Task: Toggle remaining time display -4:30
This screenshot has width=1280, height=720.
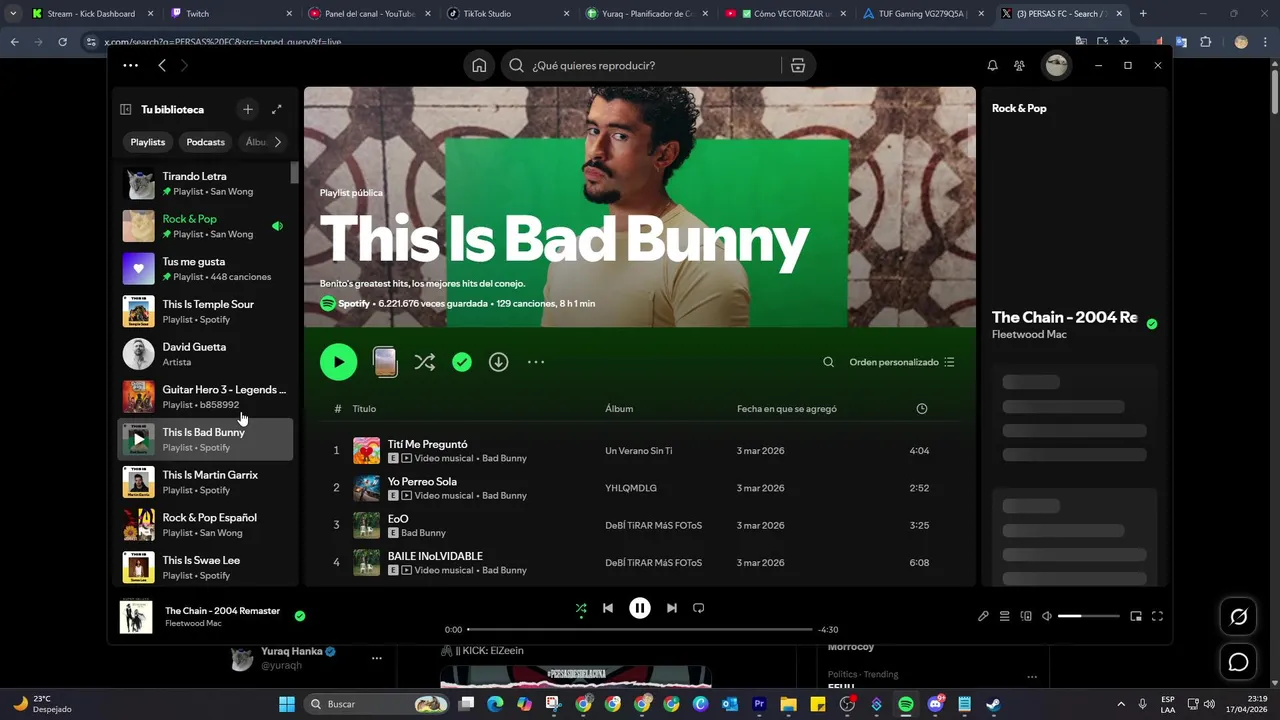Action: [x=828, y=630]
